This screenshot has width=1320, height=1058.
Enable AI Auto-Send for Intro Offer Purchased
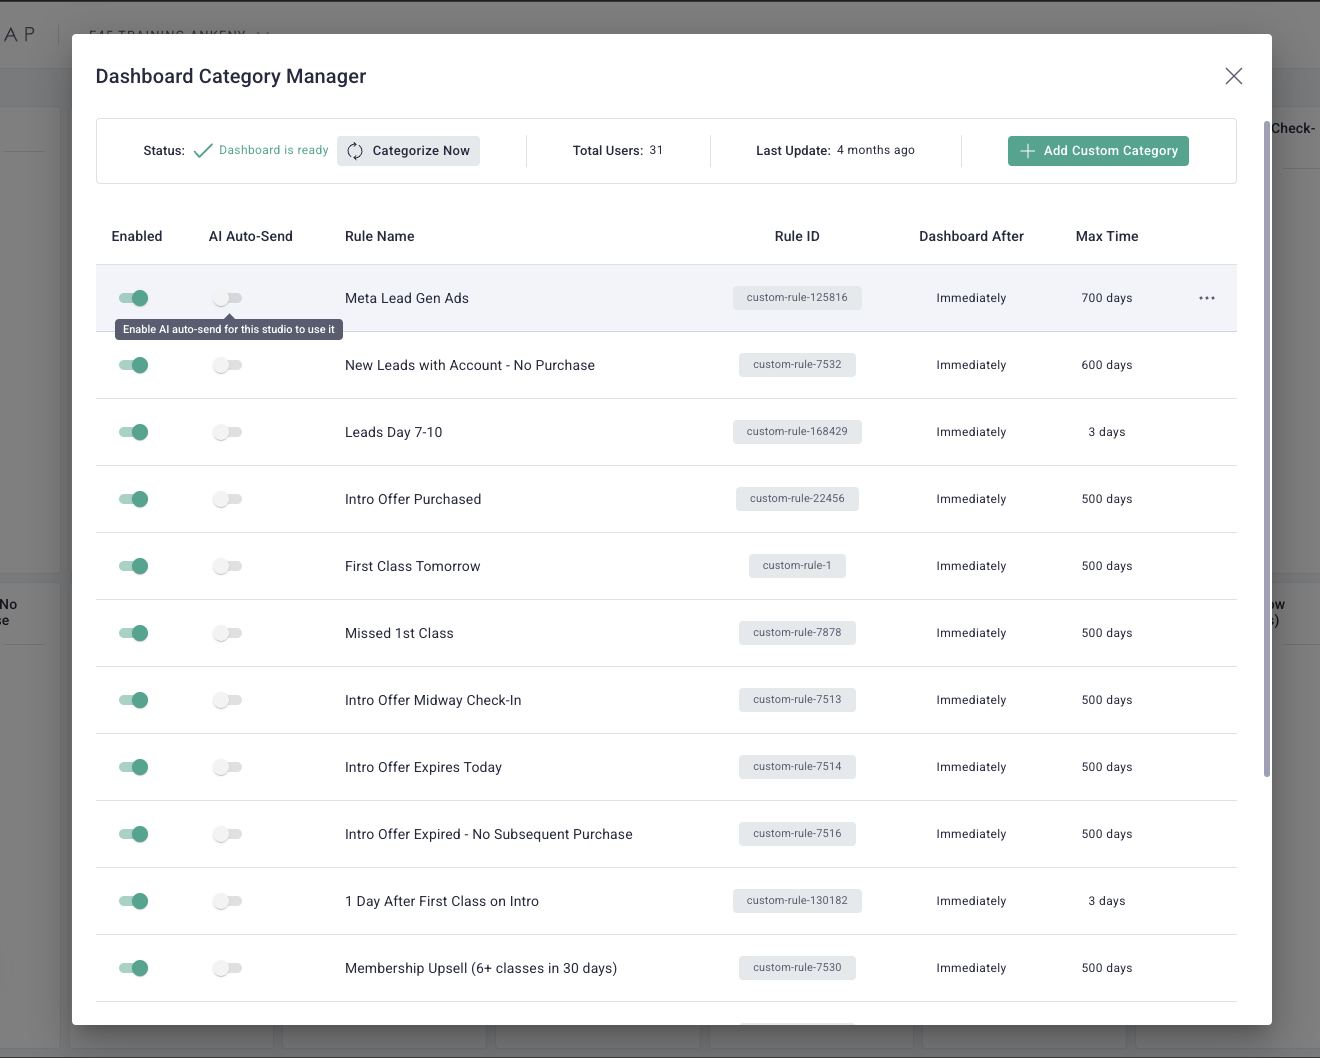tap(227, 499)
